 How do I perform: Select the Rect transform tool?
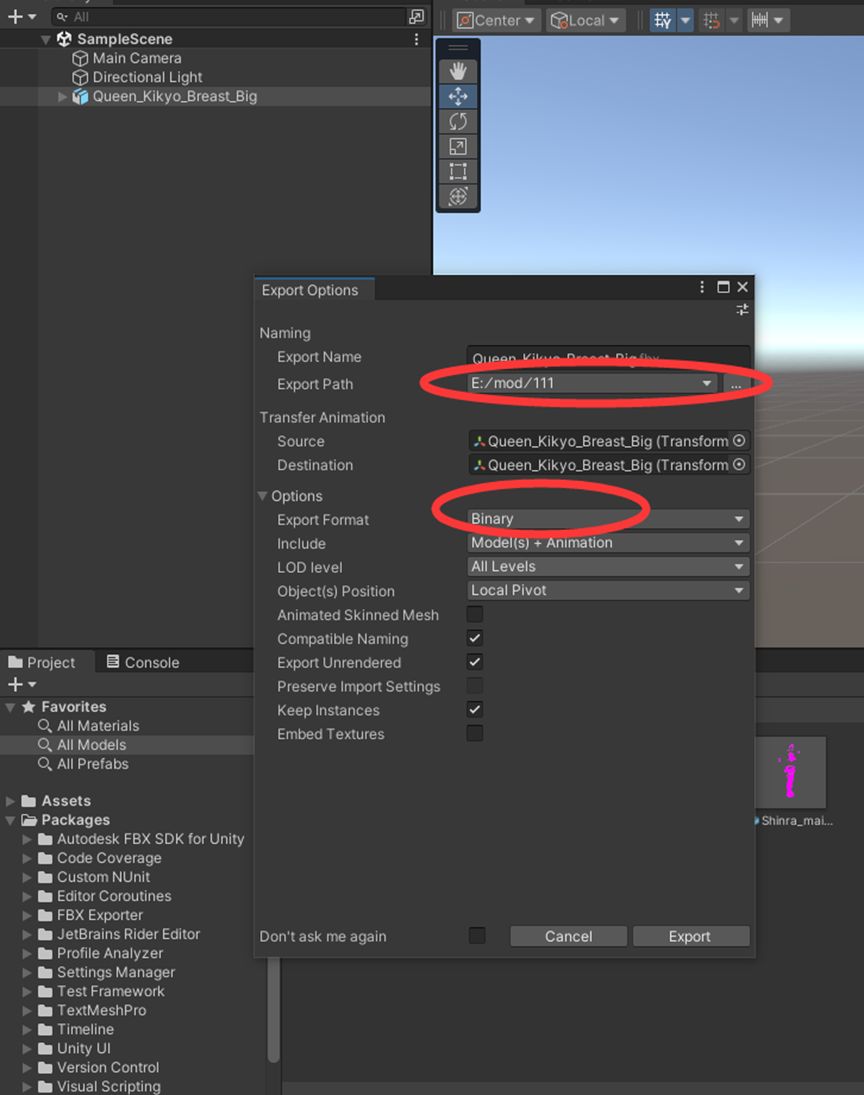(x=458, y=171)
